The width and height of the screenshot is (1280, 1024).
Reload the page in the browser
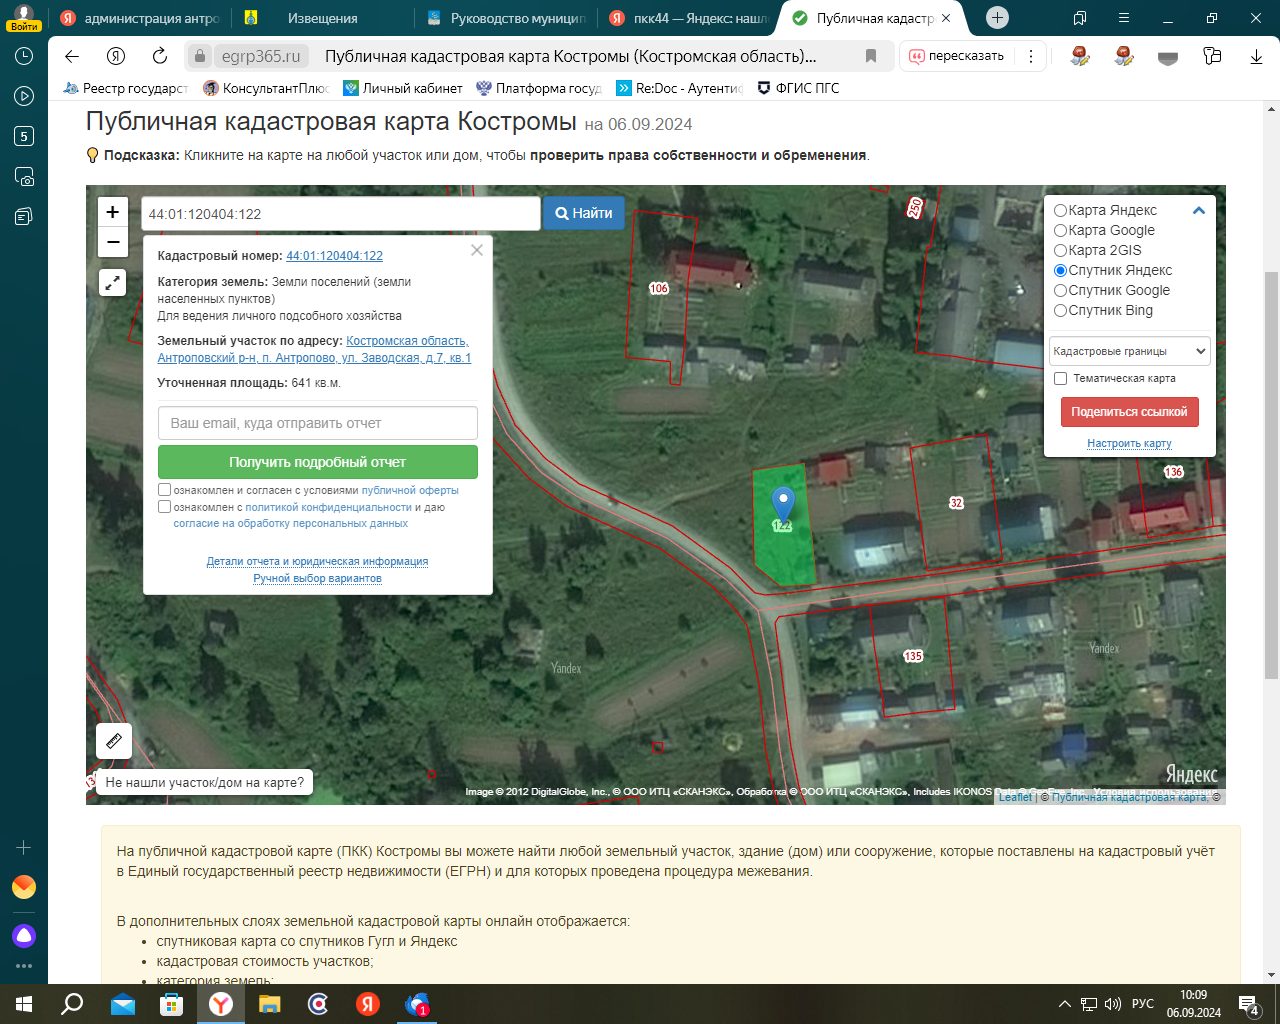pyautogui.click(x=160, y=57)
